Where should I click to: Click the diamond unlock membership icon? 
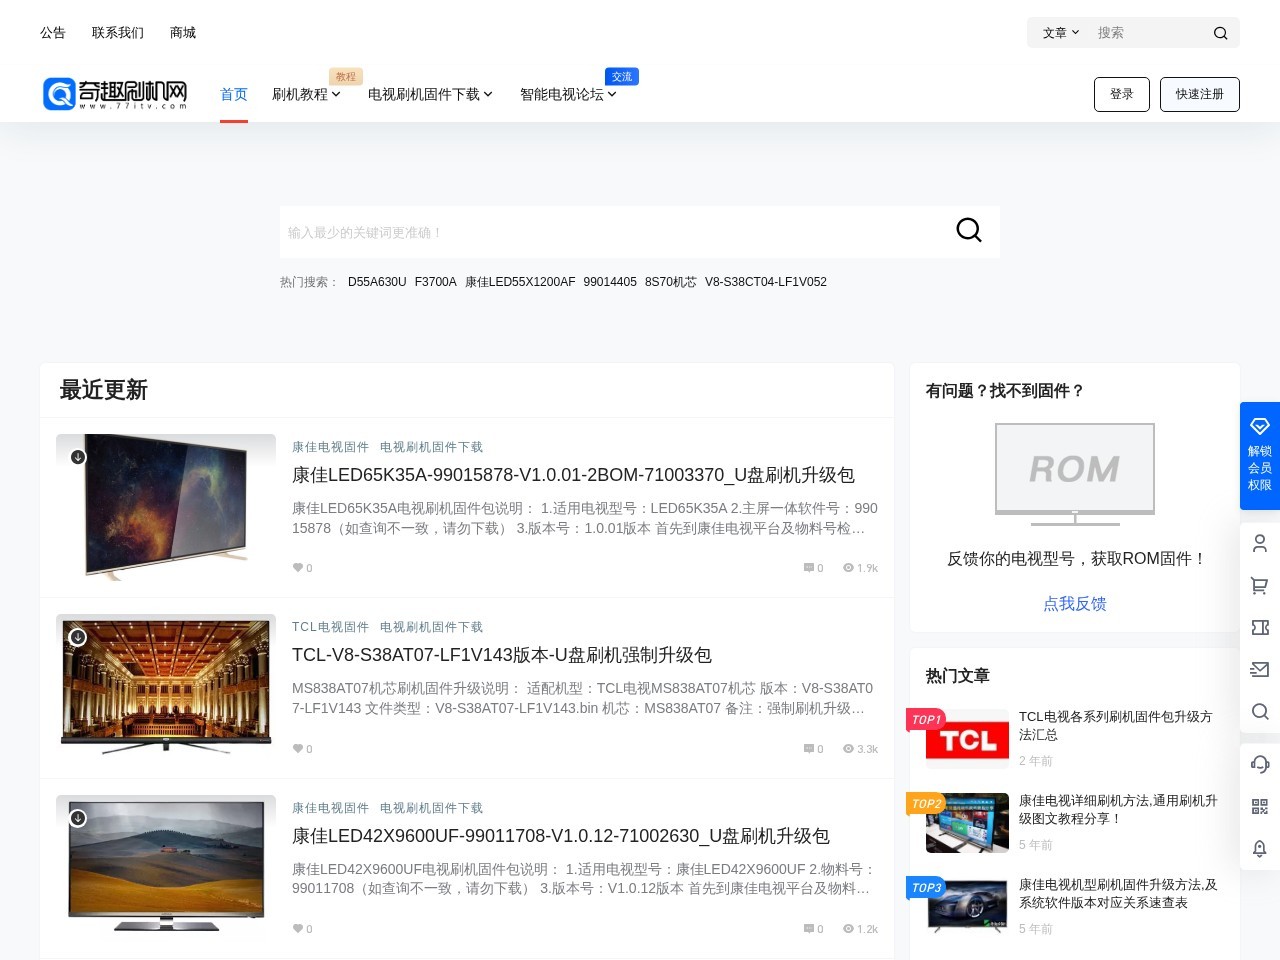(x=1260, y=426)
